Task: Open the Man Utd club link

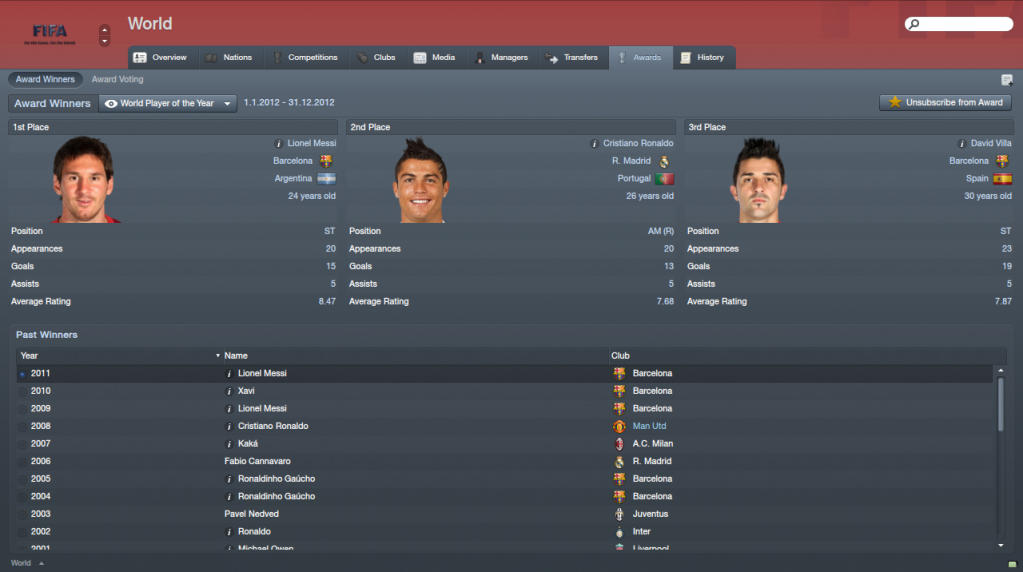Action: (x=649, y=426)
